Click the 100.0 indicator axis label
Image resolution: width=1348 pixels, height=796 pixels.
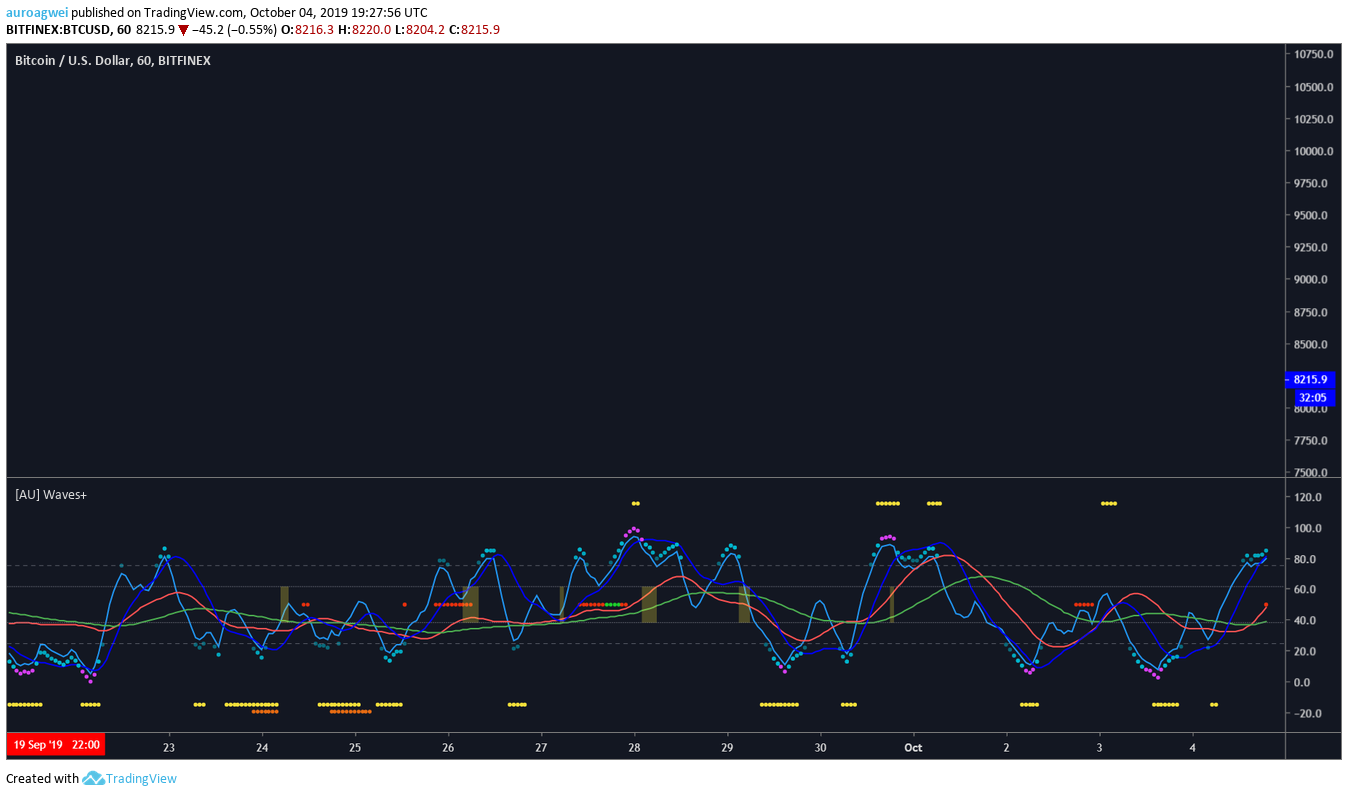(x=1308, y=528)
